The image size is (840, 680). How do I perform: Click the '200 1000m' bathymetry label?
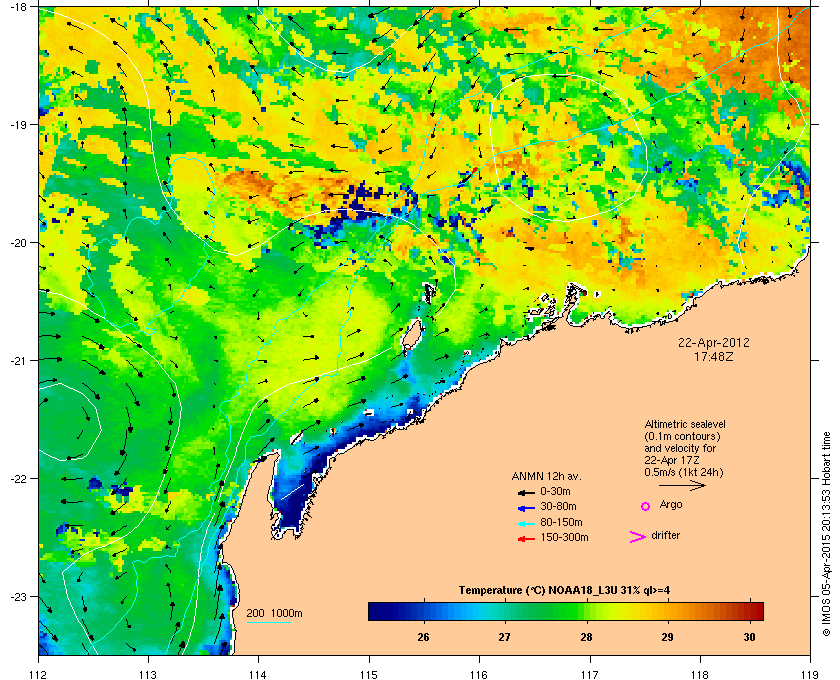point(274,614)
